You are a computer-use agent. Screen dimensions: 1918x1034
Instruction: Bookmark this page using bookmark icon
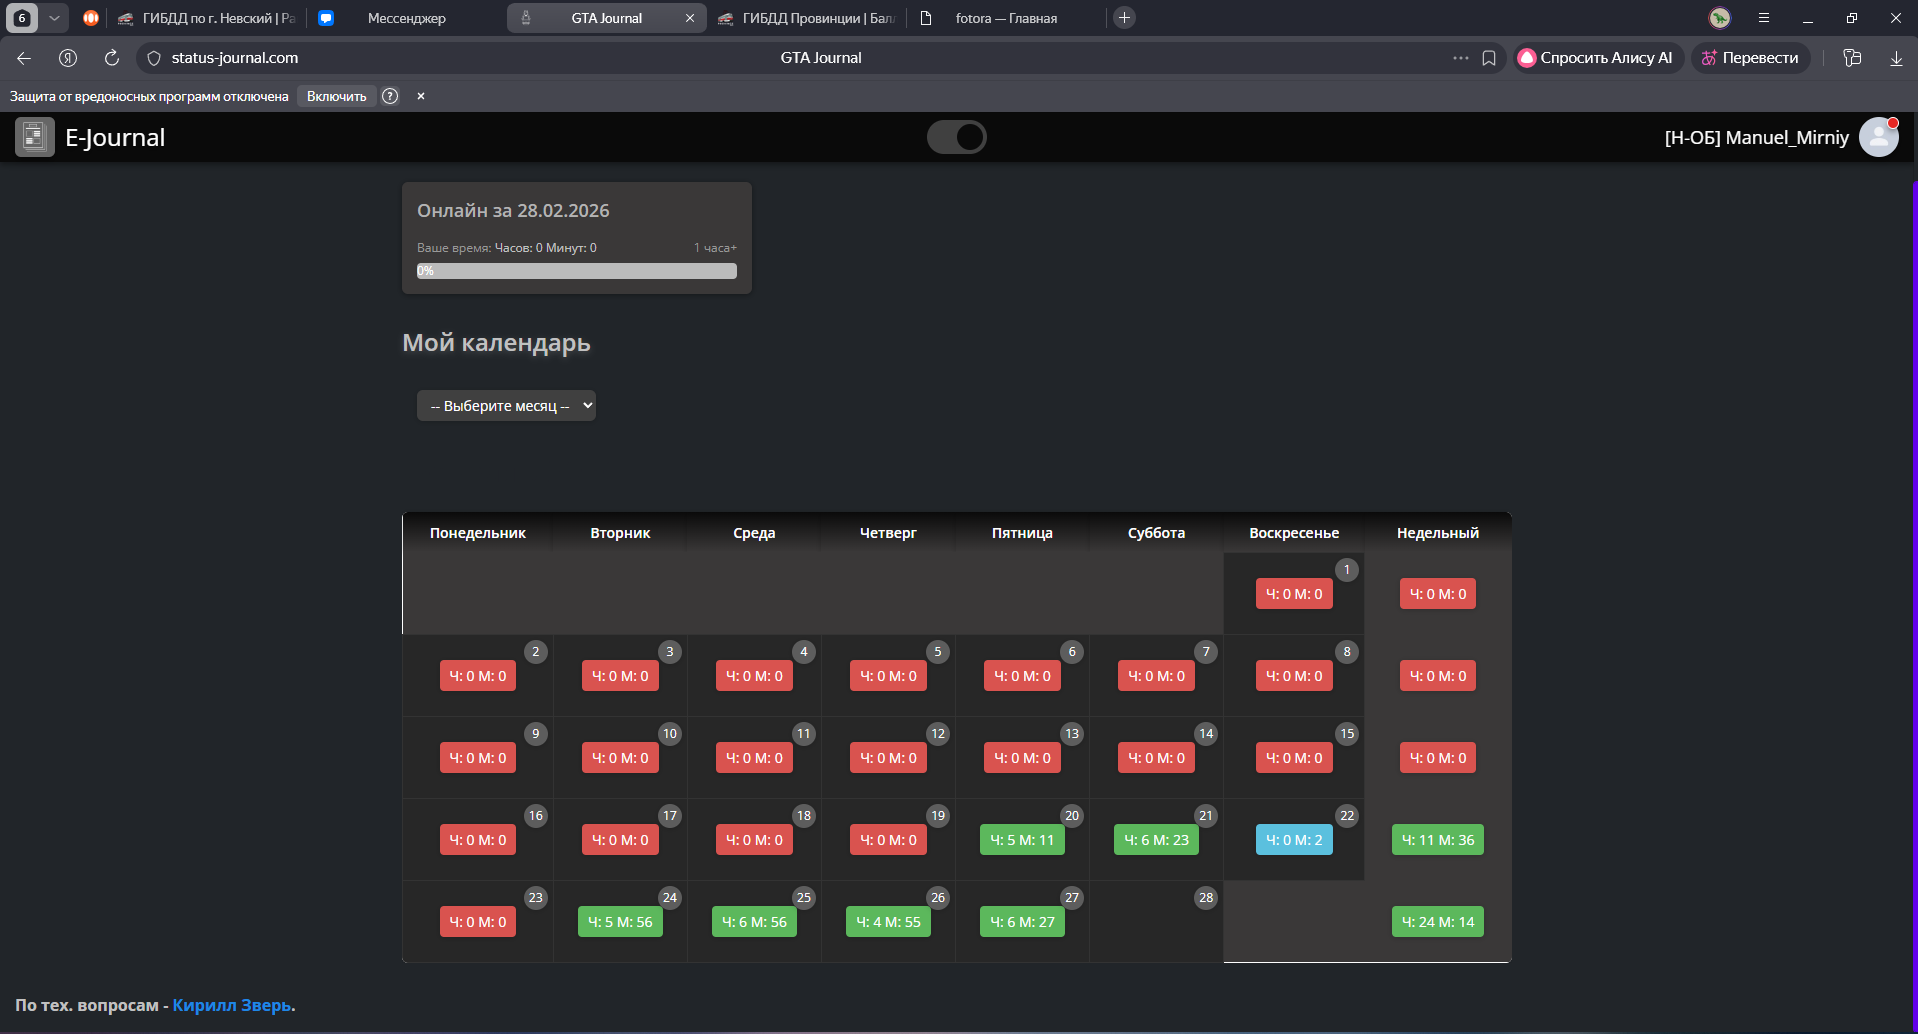click(1489, 58)
